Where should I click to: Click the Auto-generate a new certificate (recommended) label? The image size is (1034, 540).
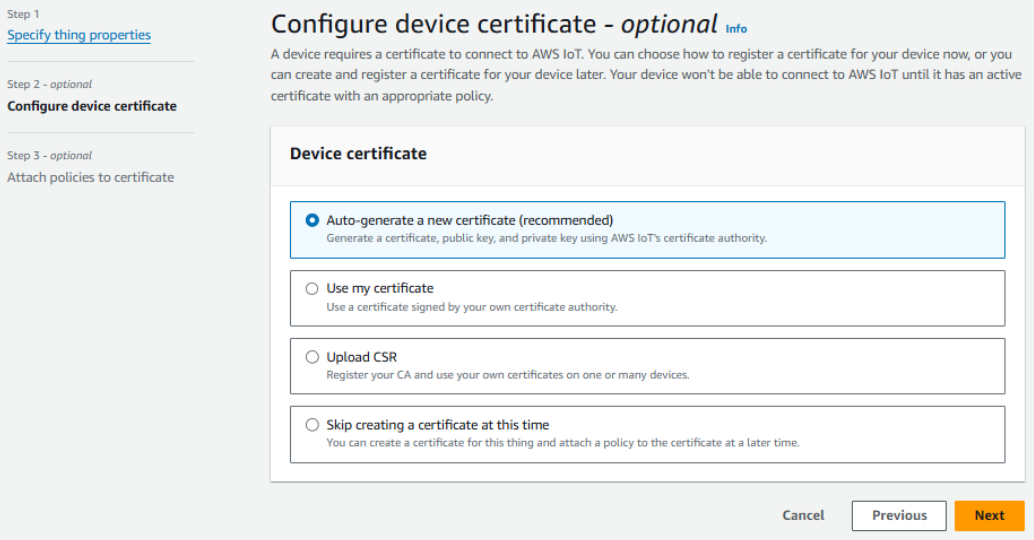(x=469, y=220)
